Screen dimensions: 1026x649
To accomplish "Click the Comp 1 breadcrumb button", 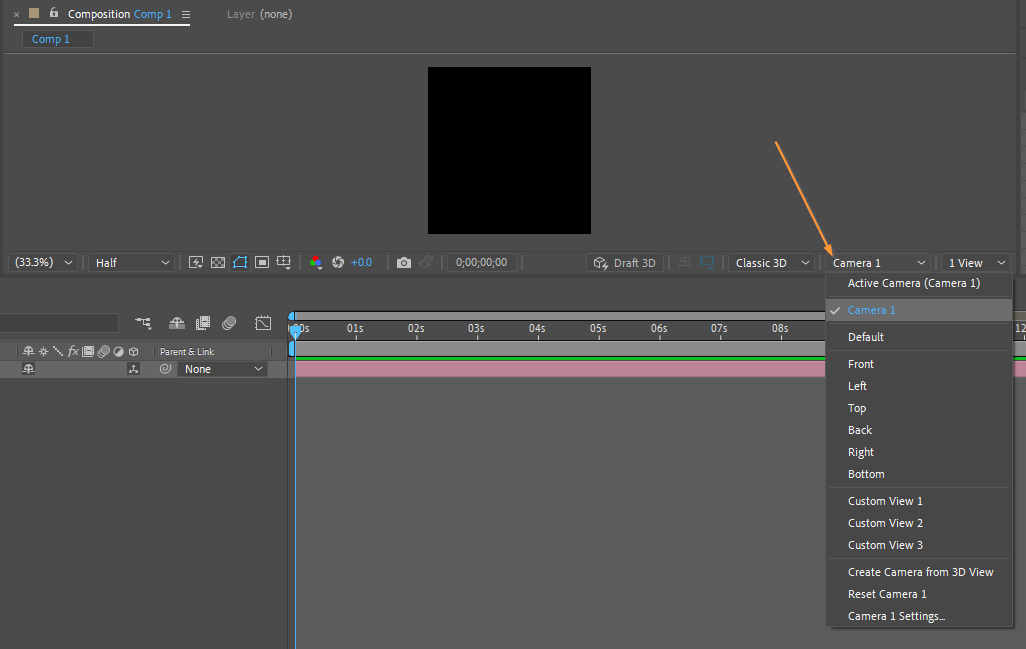I will (x=58, y=39).
